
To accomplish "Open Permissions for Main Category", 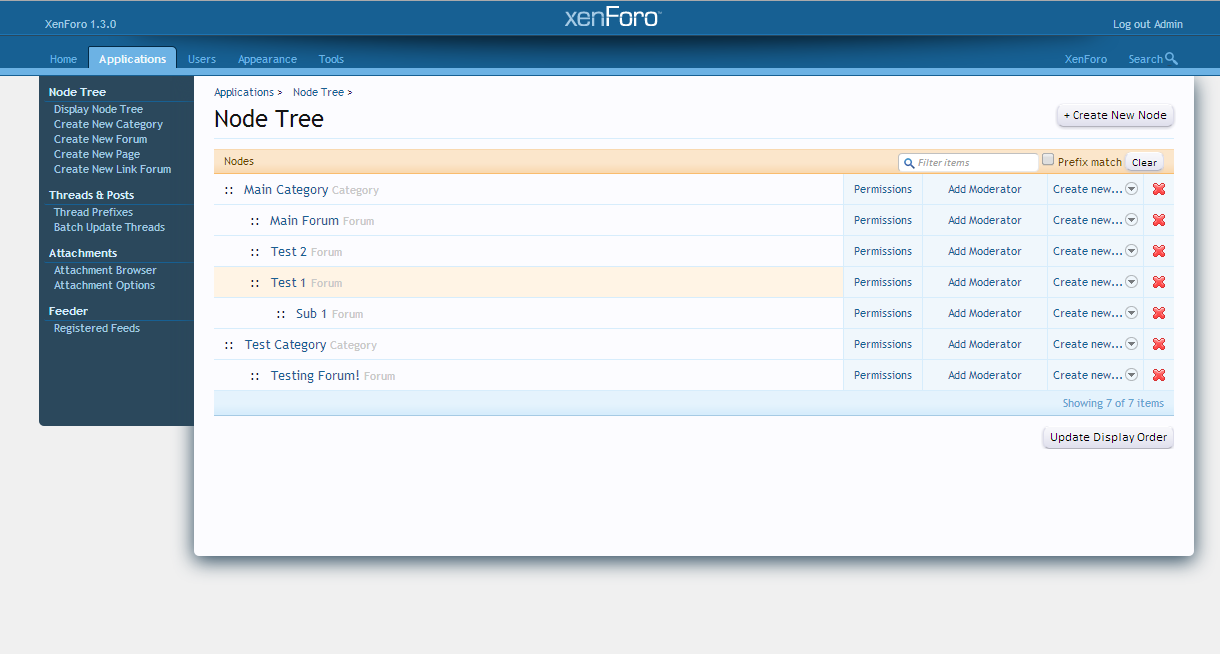I will tap(883, 189).
